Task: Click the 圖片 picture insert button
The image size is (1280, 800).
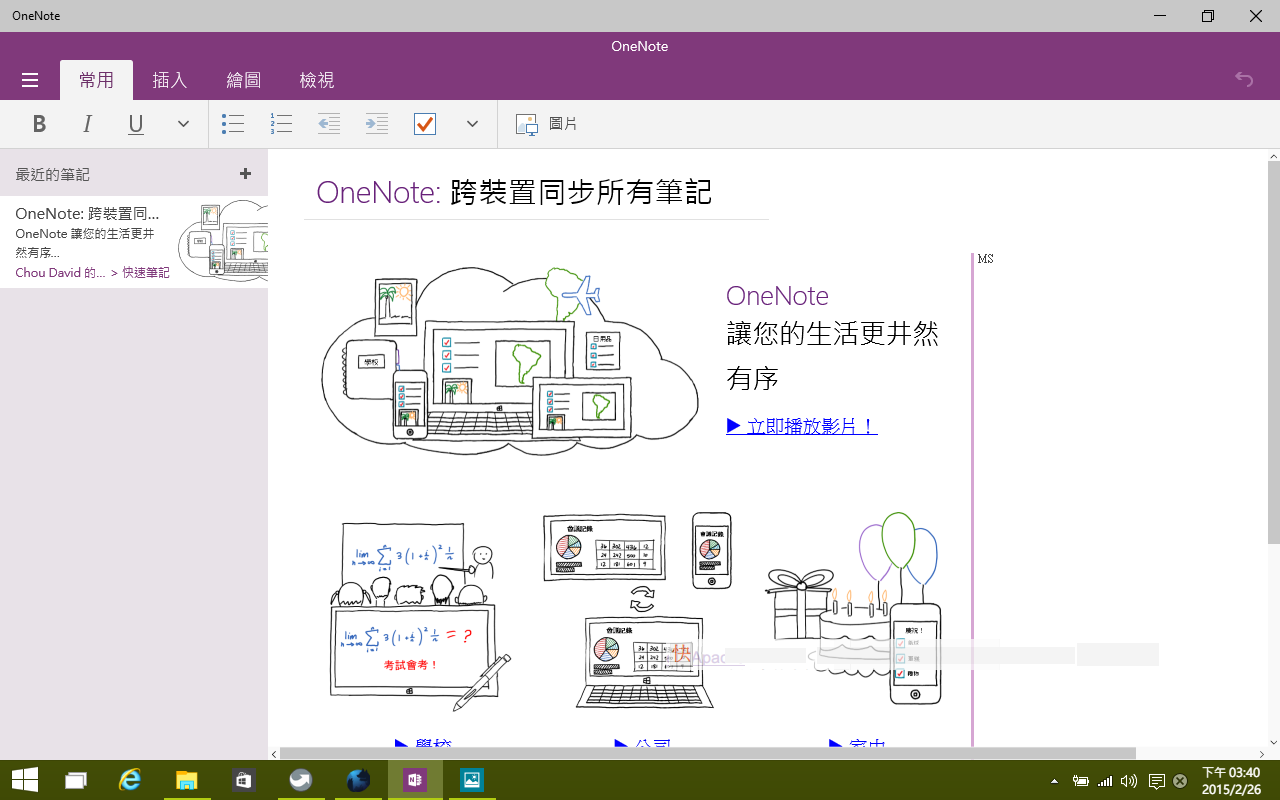Action: click(x=547, y=124)
